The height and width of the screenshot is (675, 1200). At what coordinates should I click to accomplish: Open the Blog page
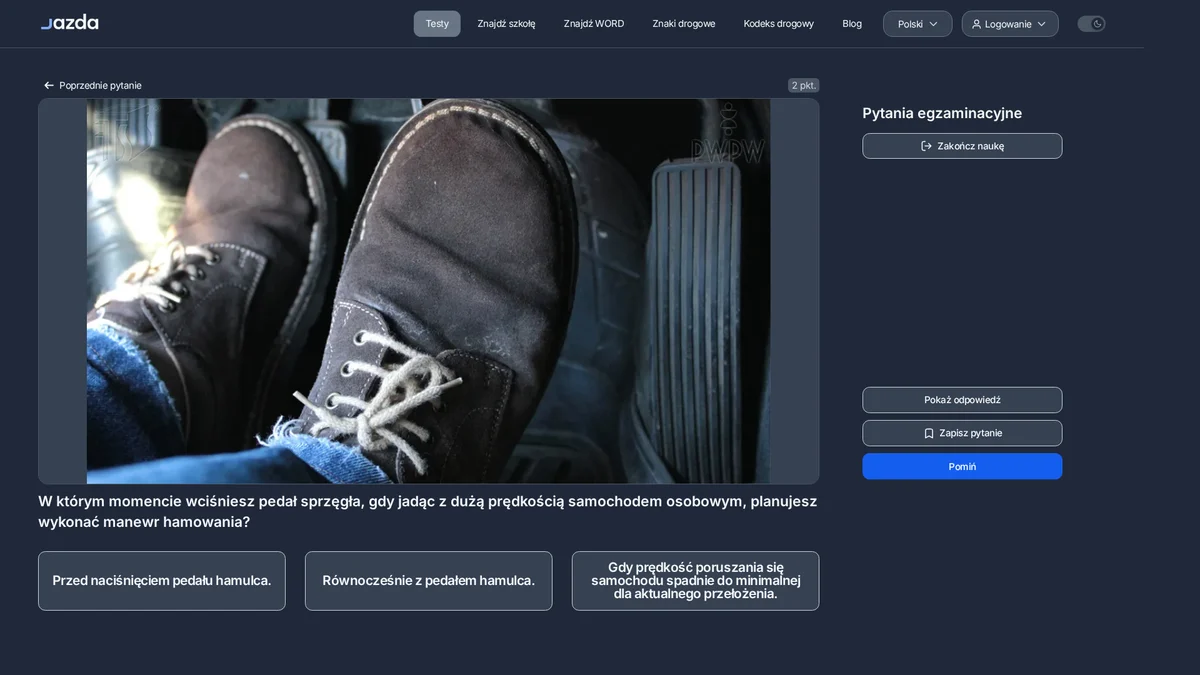(852, 24)
